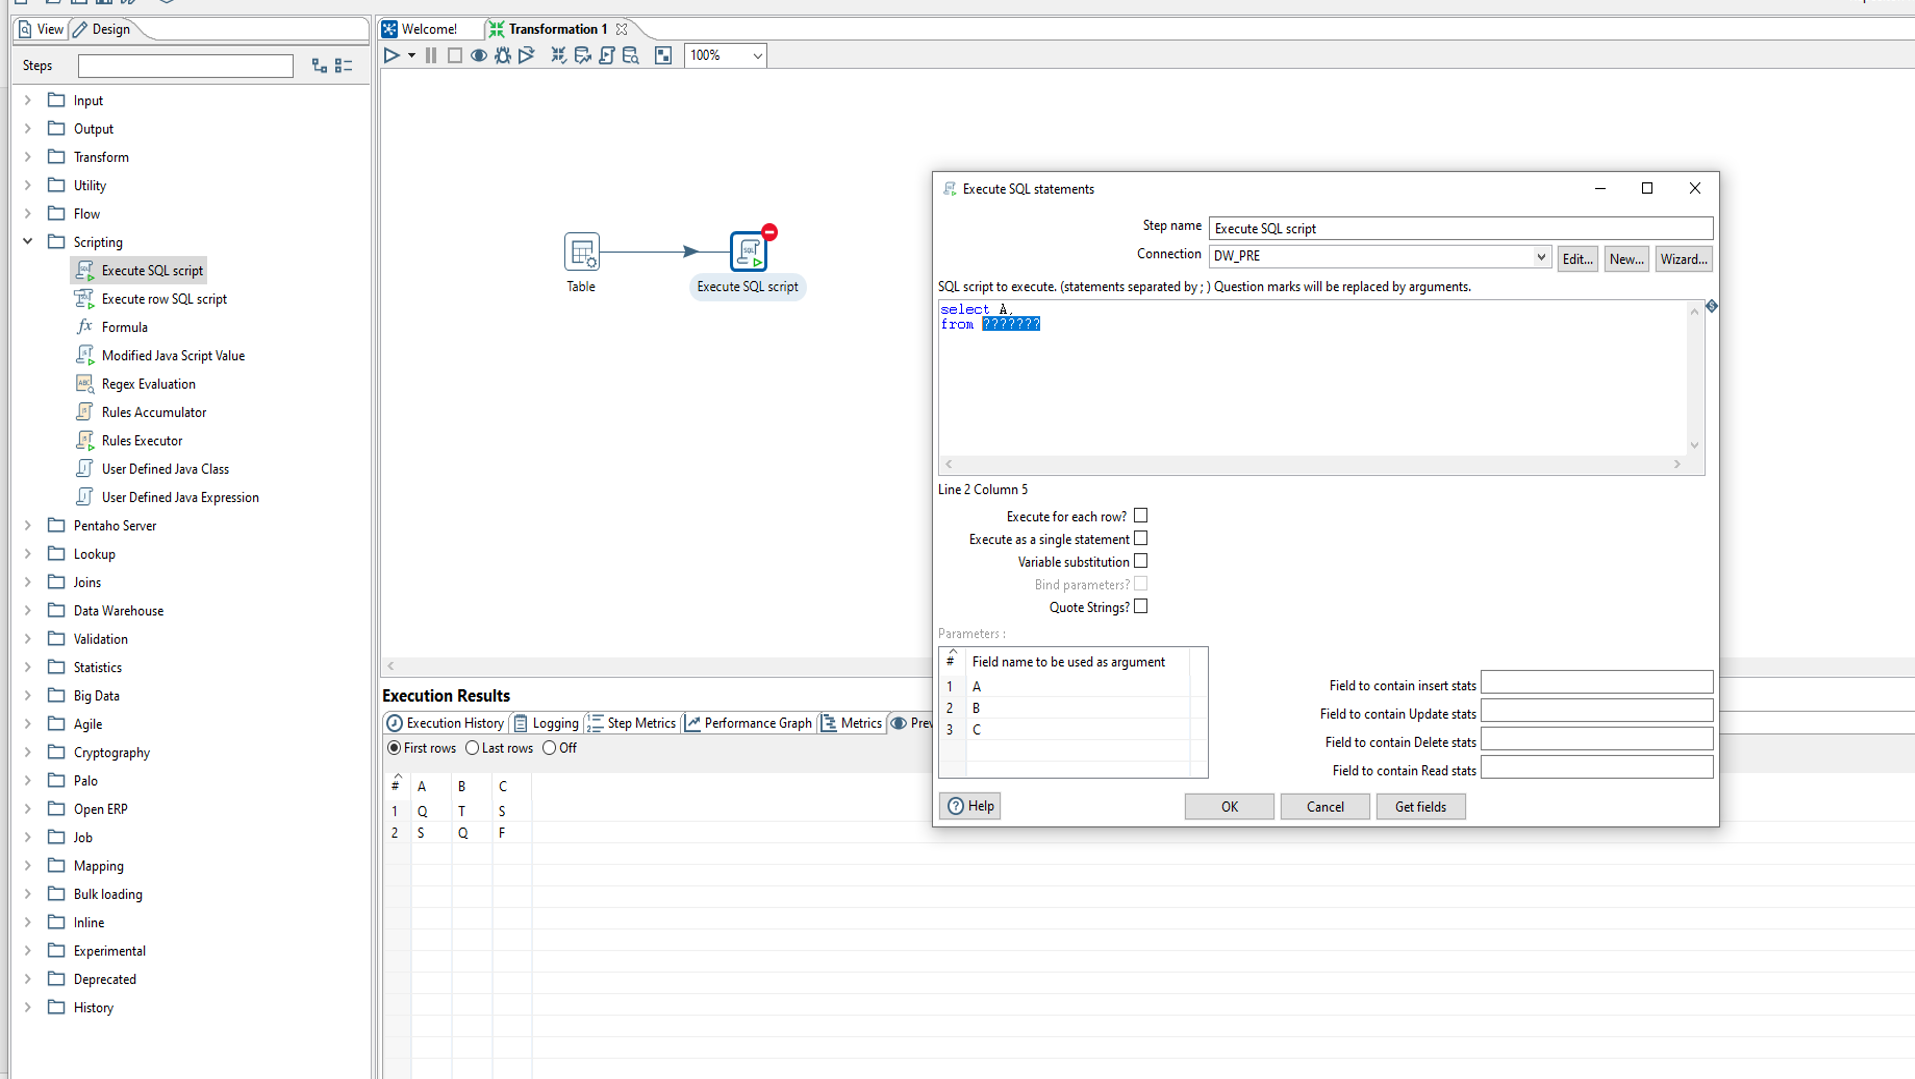Click the Preview transformation eye icon
The height and width of the screenshot is (1079, 1915).
point(479,56)
